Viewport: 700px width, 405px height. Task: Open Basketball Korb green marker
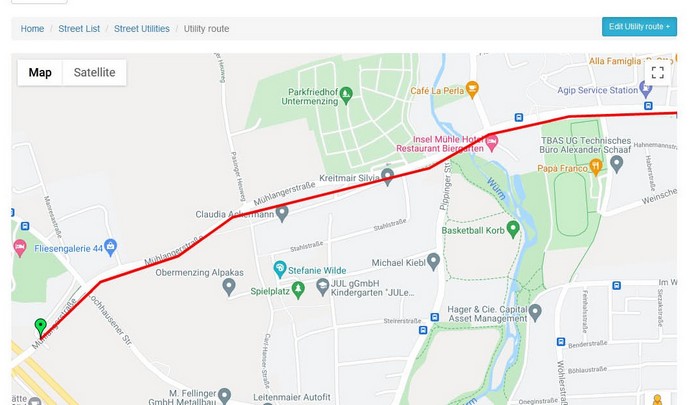[513, 230]
